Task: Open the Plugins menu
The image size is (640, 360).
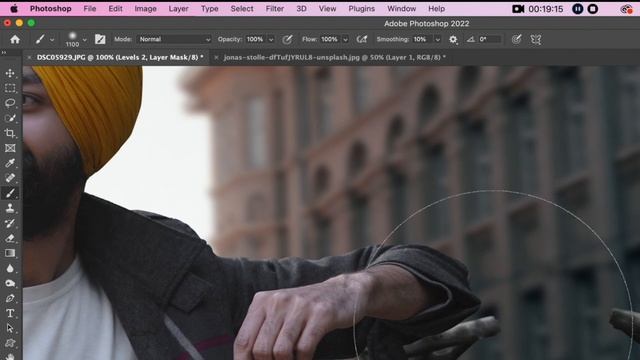Action: click(361, 9)
